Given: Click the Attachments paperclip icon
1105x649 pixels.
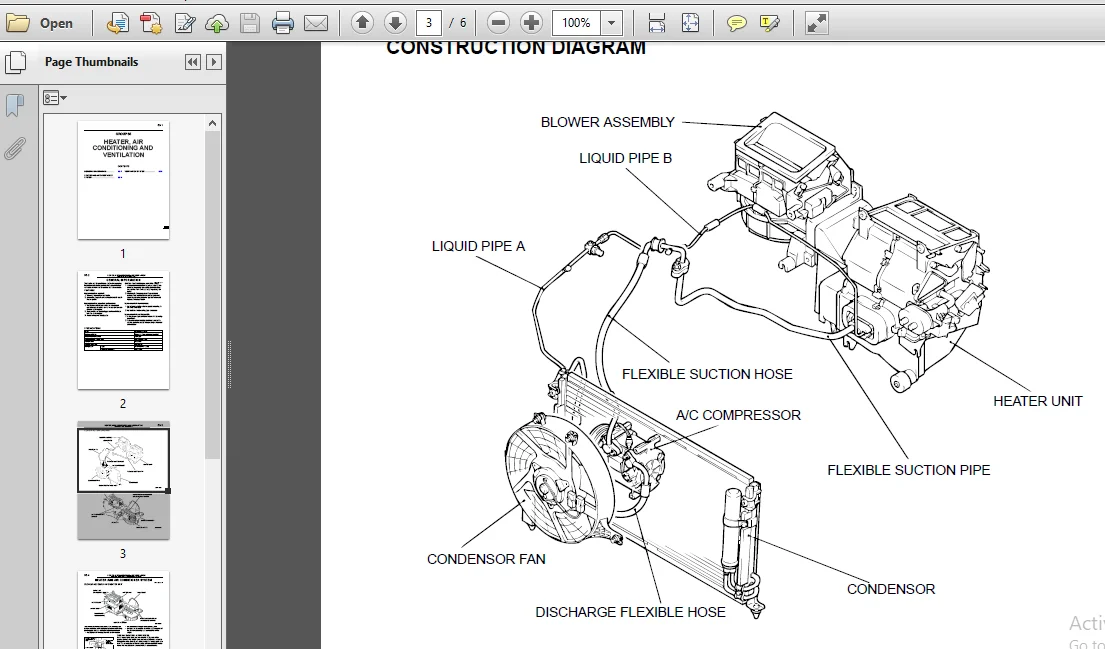Looking at the screenshot, I should pos(15,149).
